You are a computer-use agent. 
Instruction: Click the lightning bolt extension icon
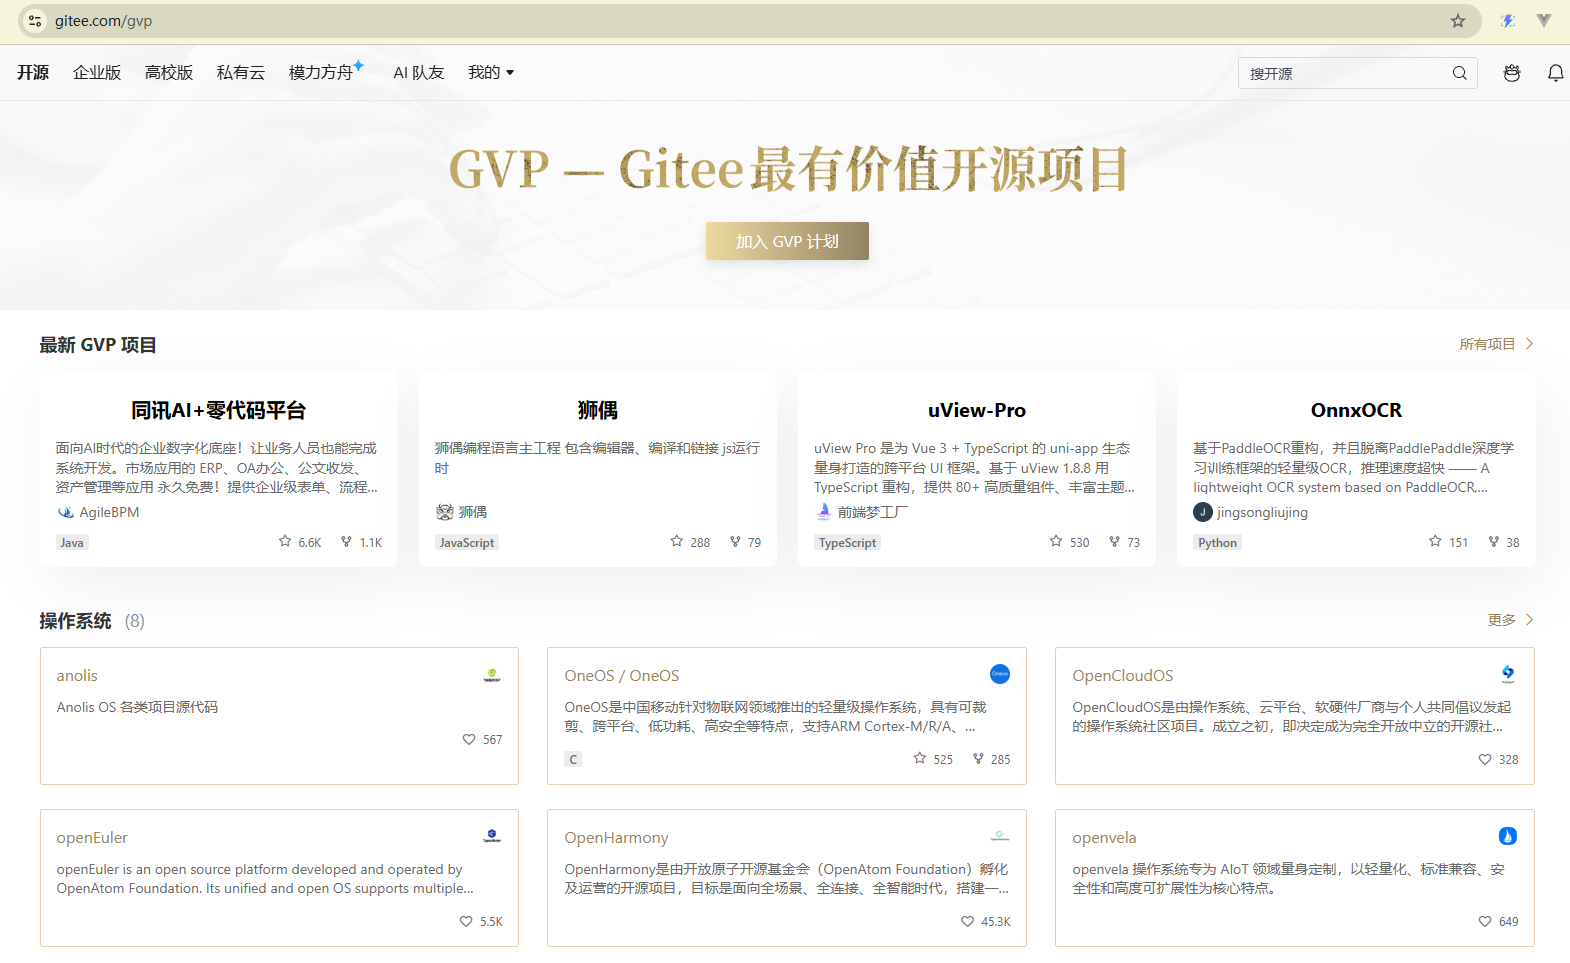1508,21
